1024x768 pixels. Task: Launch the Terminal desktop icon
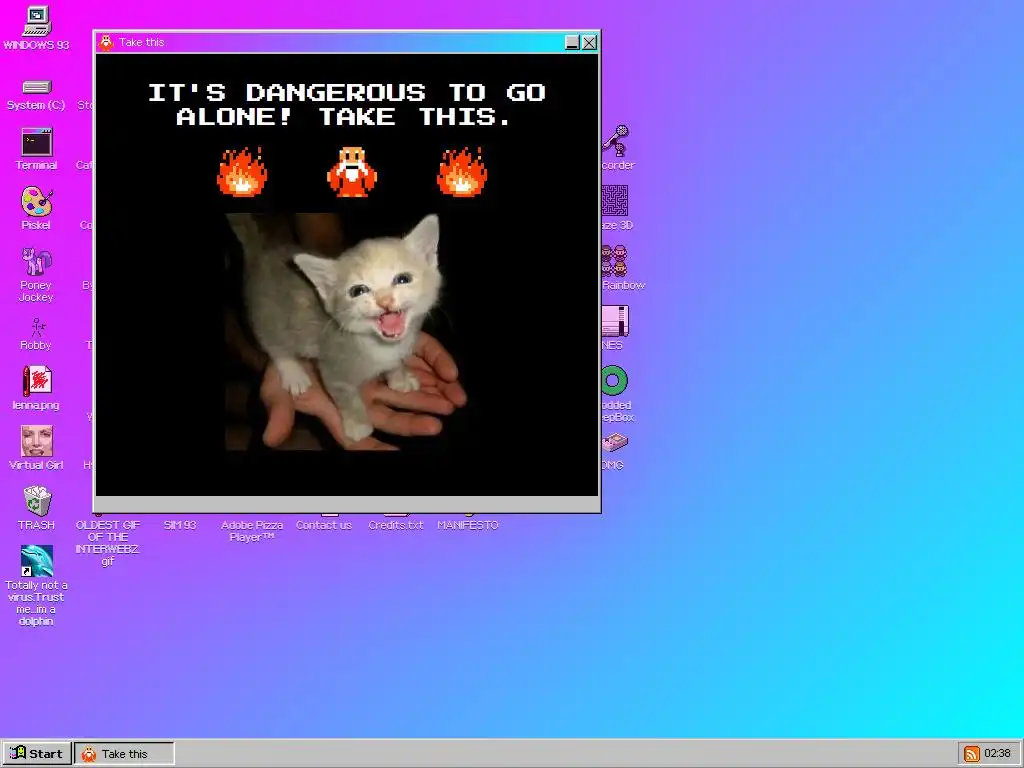[37, 142]
